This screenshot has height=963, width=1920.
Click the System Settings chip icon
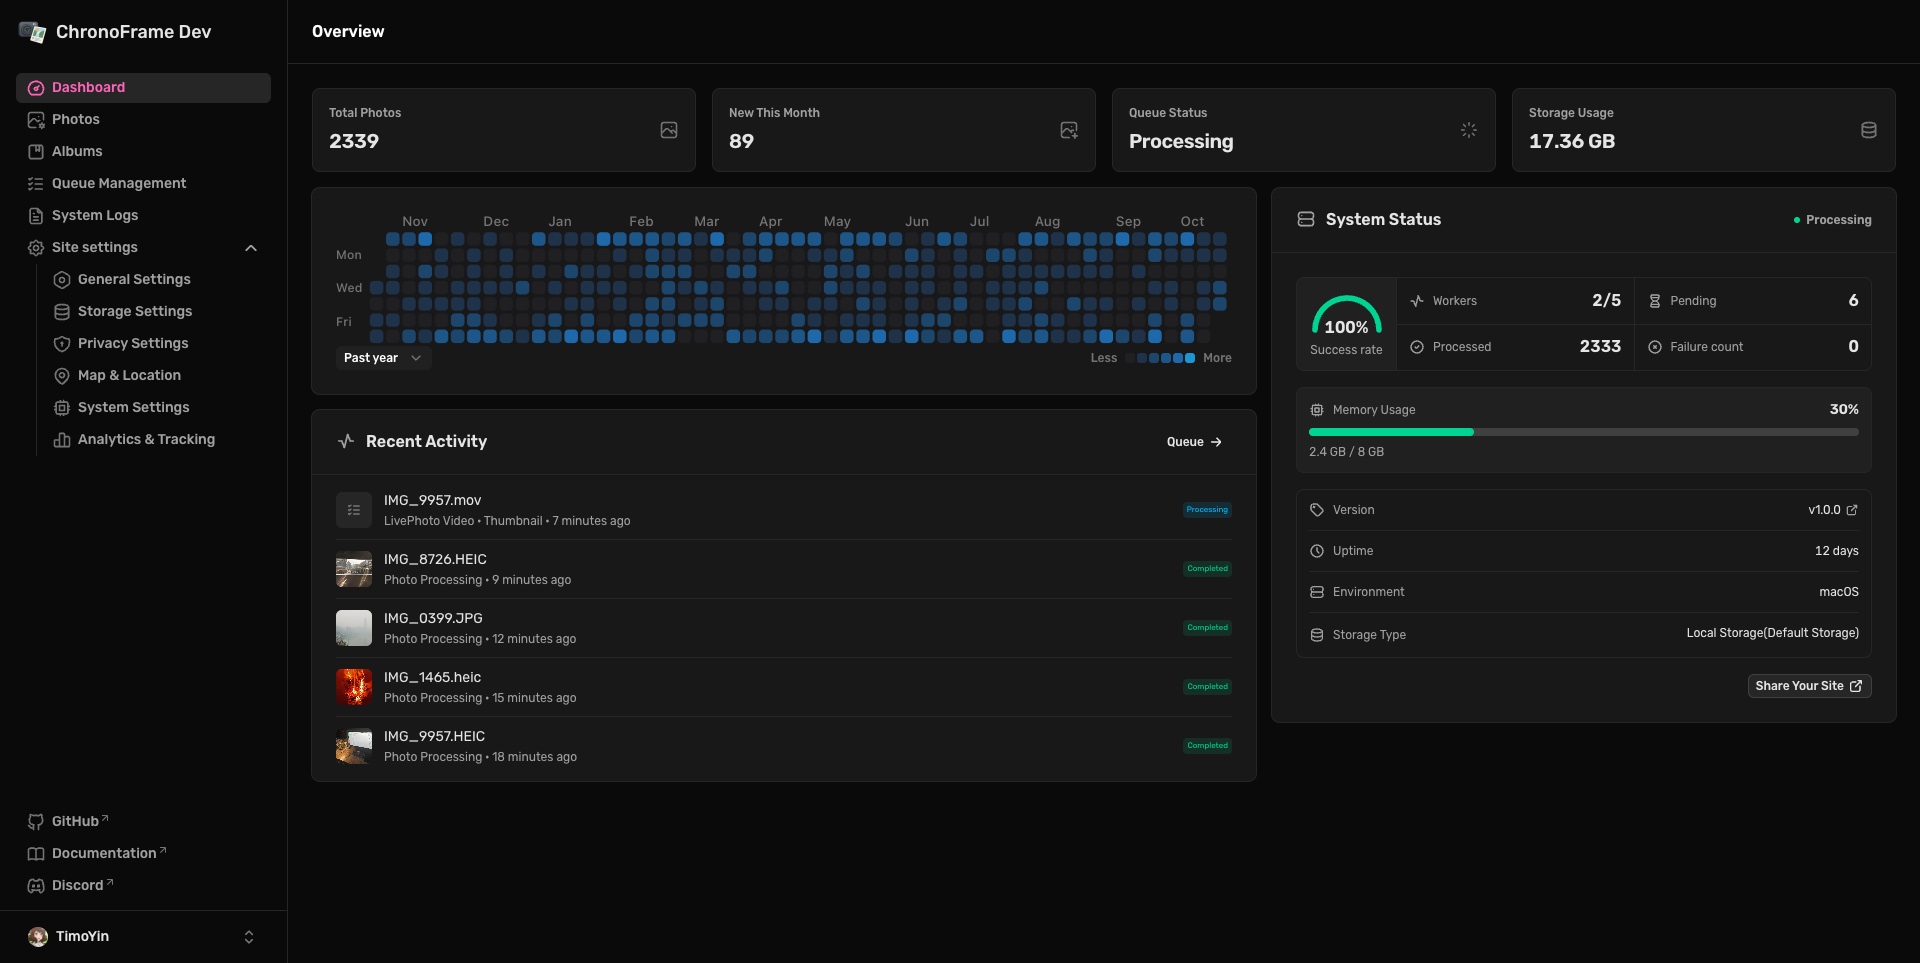[62, 408]
